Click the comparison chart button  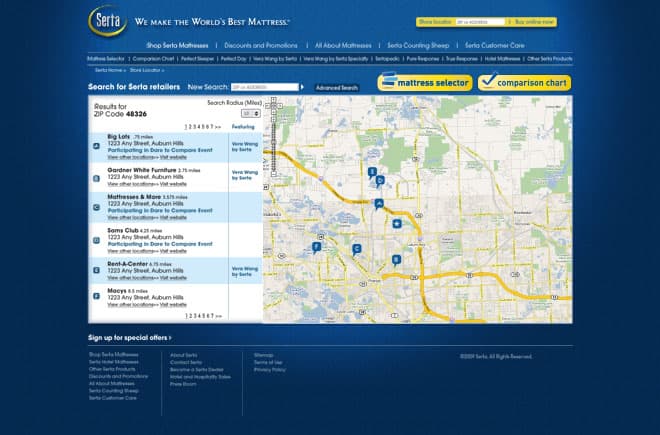point(524,83)
